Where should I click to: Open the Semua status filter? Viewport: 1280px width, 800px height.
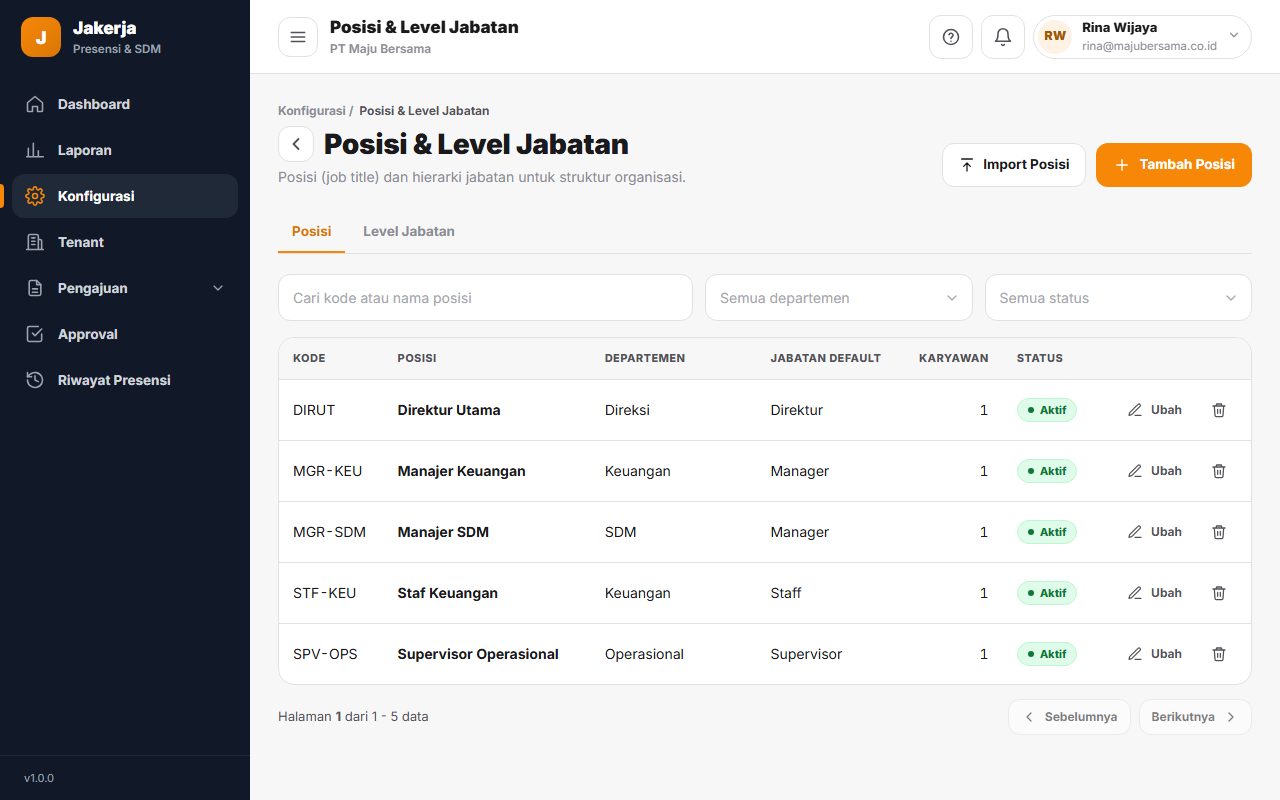1118,298
